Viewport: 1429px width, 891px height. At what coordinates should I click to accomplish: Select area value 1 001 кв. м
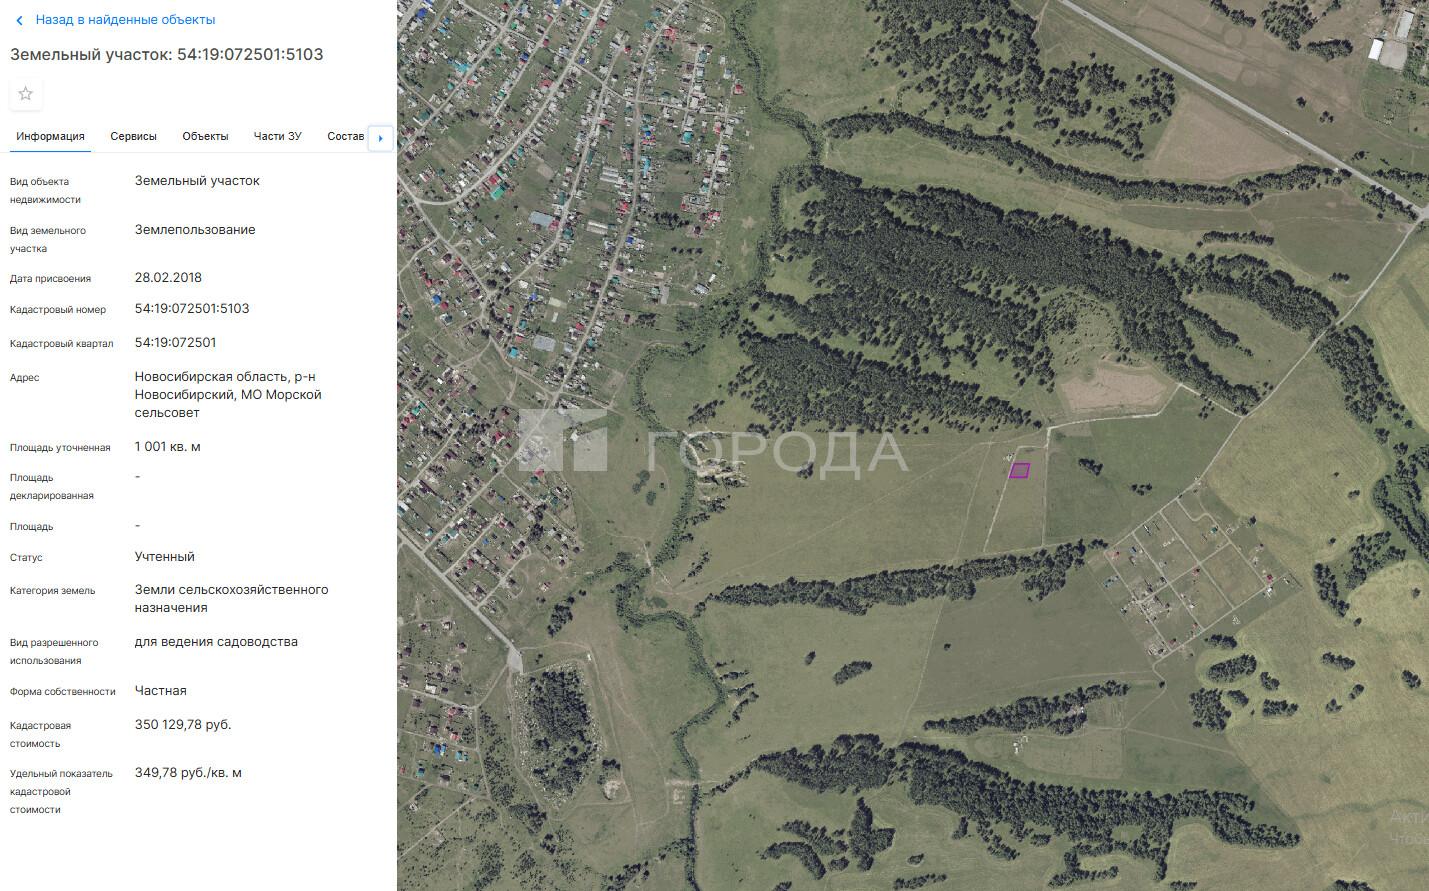coord(167,446)
